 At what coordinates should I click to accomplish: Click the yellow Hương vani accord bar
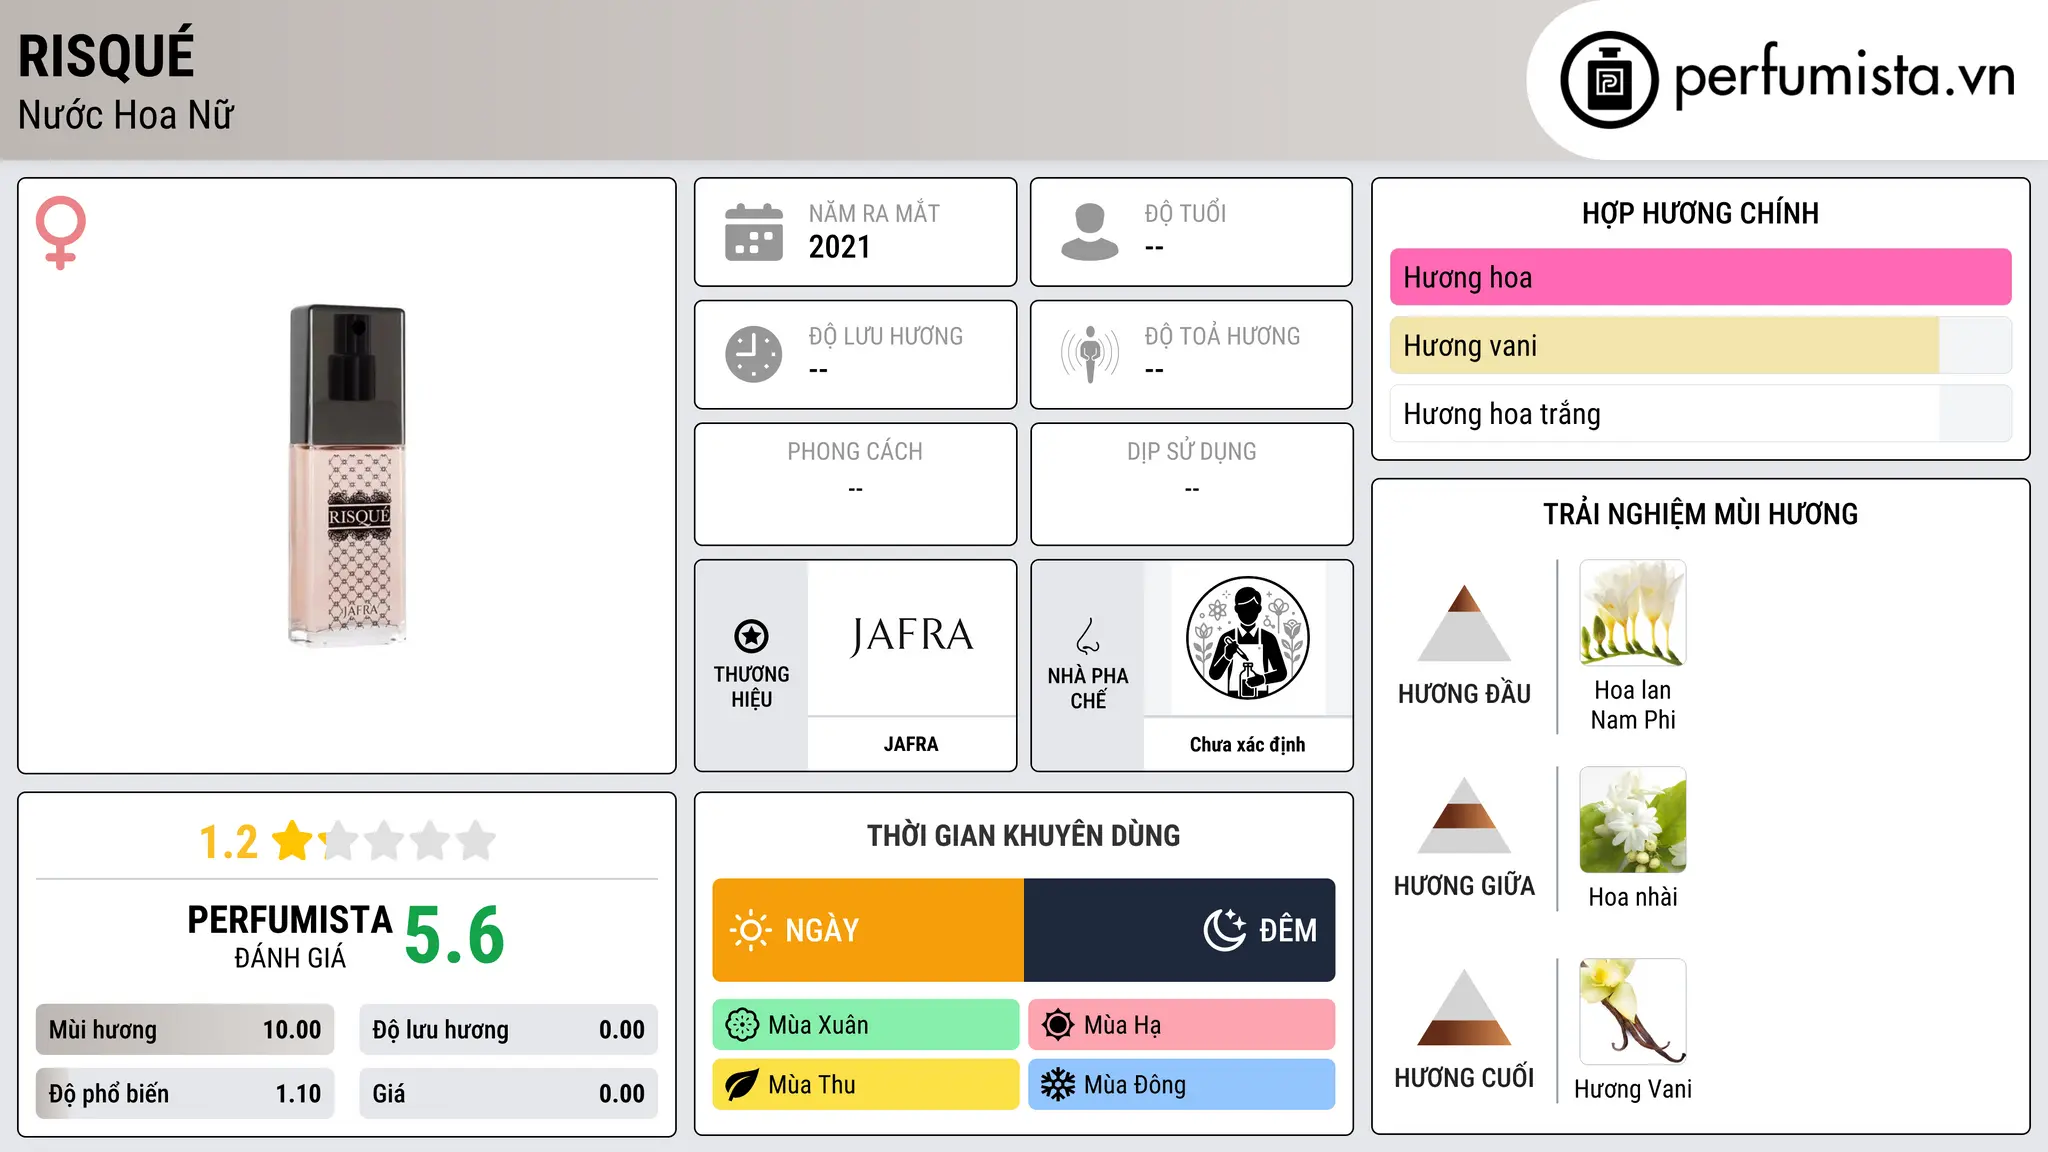click(1700, 346)
